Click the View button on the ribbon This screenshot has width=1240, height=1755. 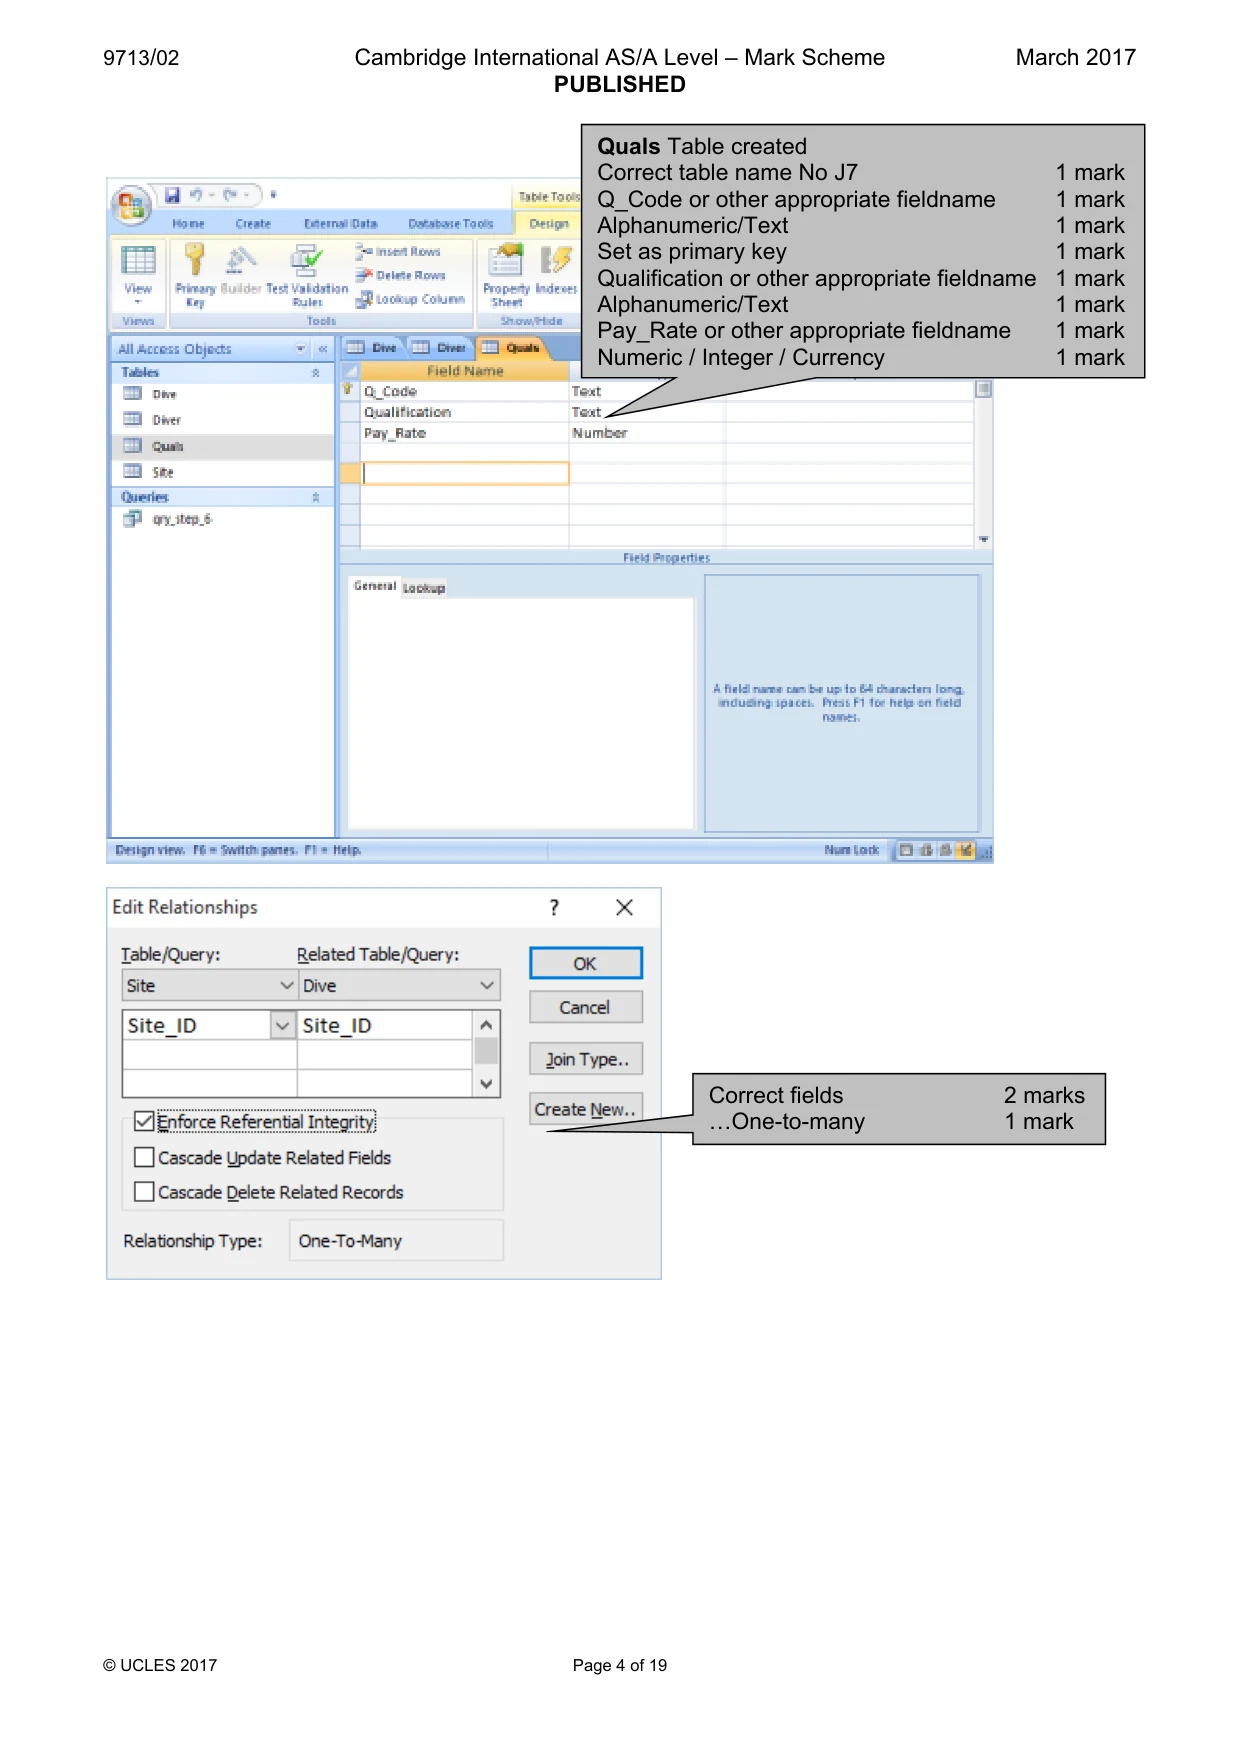tap(138, 274)
